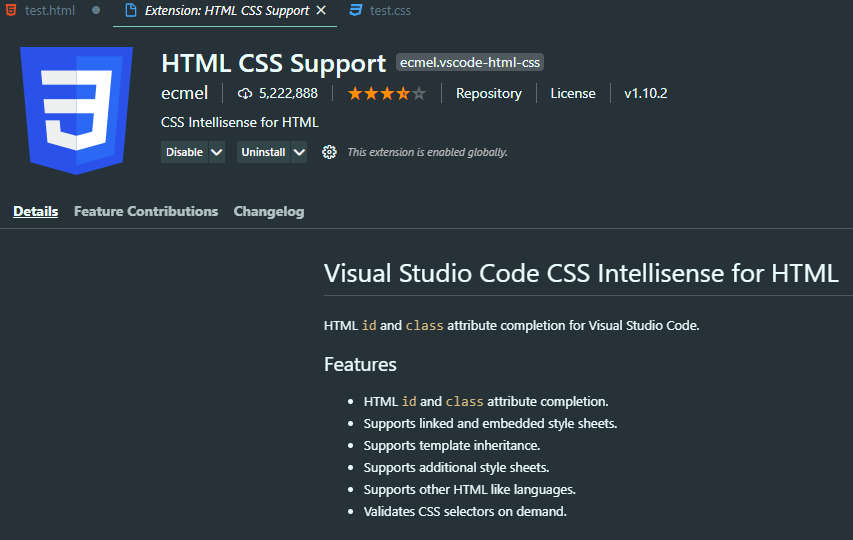Viewport: 853px width, 540px height.
Task: Open the extension Manage gear menu
Action: [x=329, y=152]
